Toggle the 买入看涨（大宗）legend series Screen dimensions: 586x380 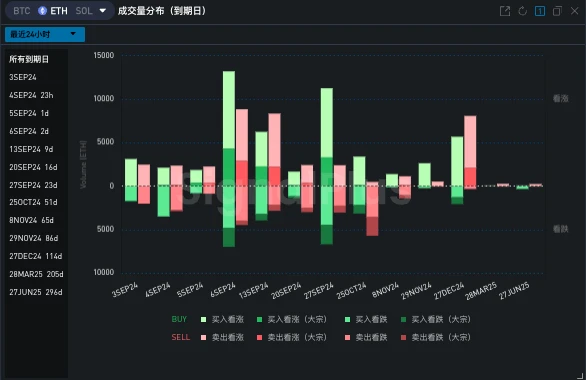pos(292,319)
